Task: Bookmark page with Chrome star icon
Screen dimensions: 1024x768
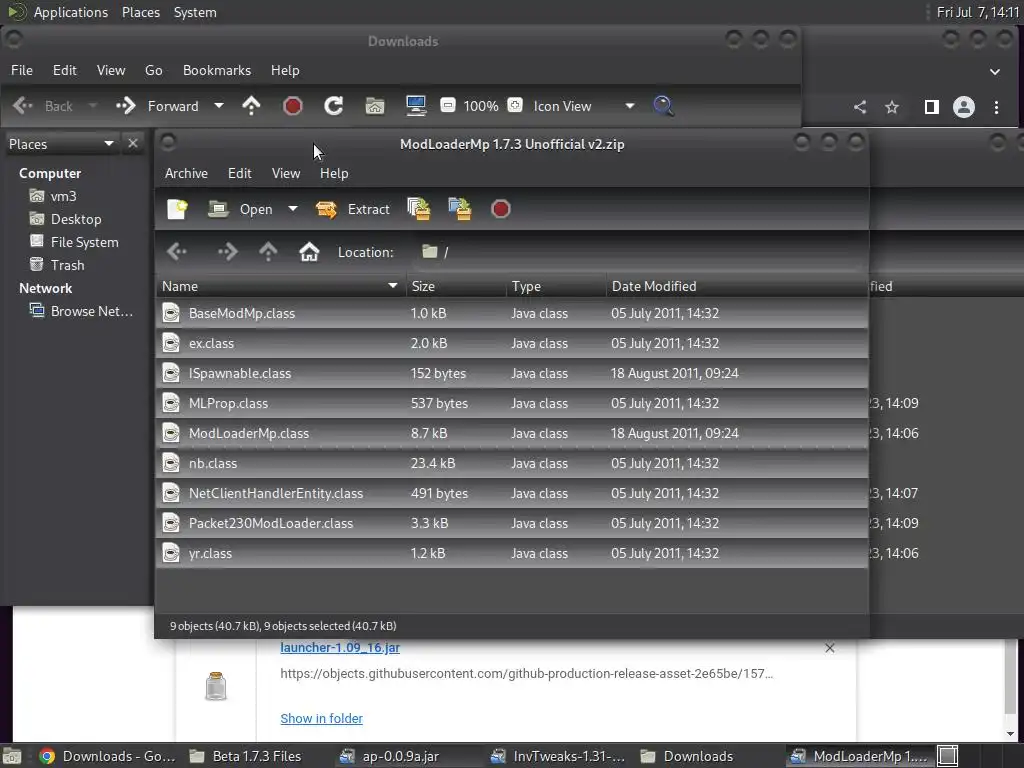Action: 891,107
